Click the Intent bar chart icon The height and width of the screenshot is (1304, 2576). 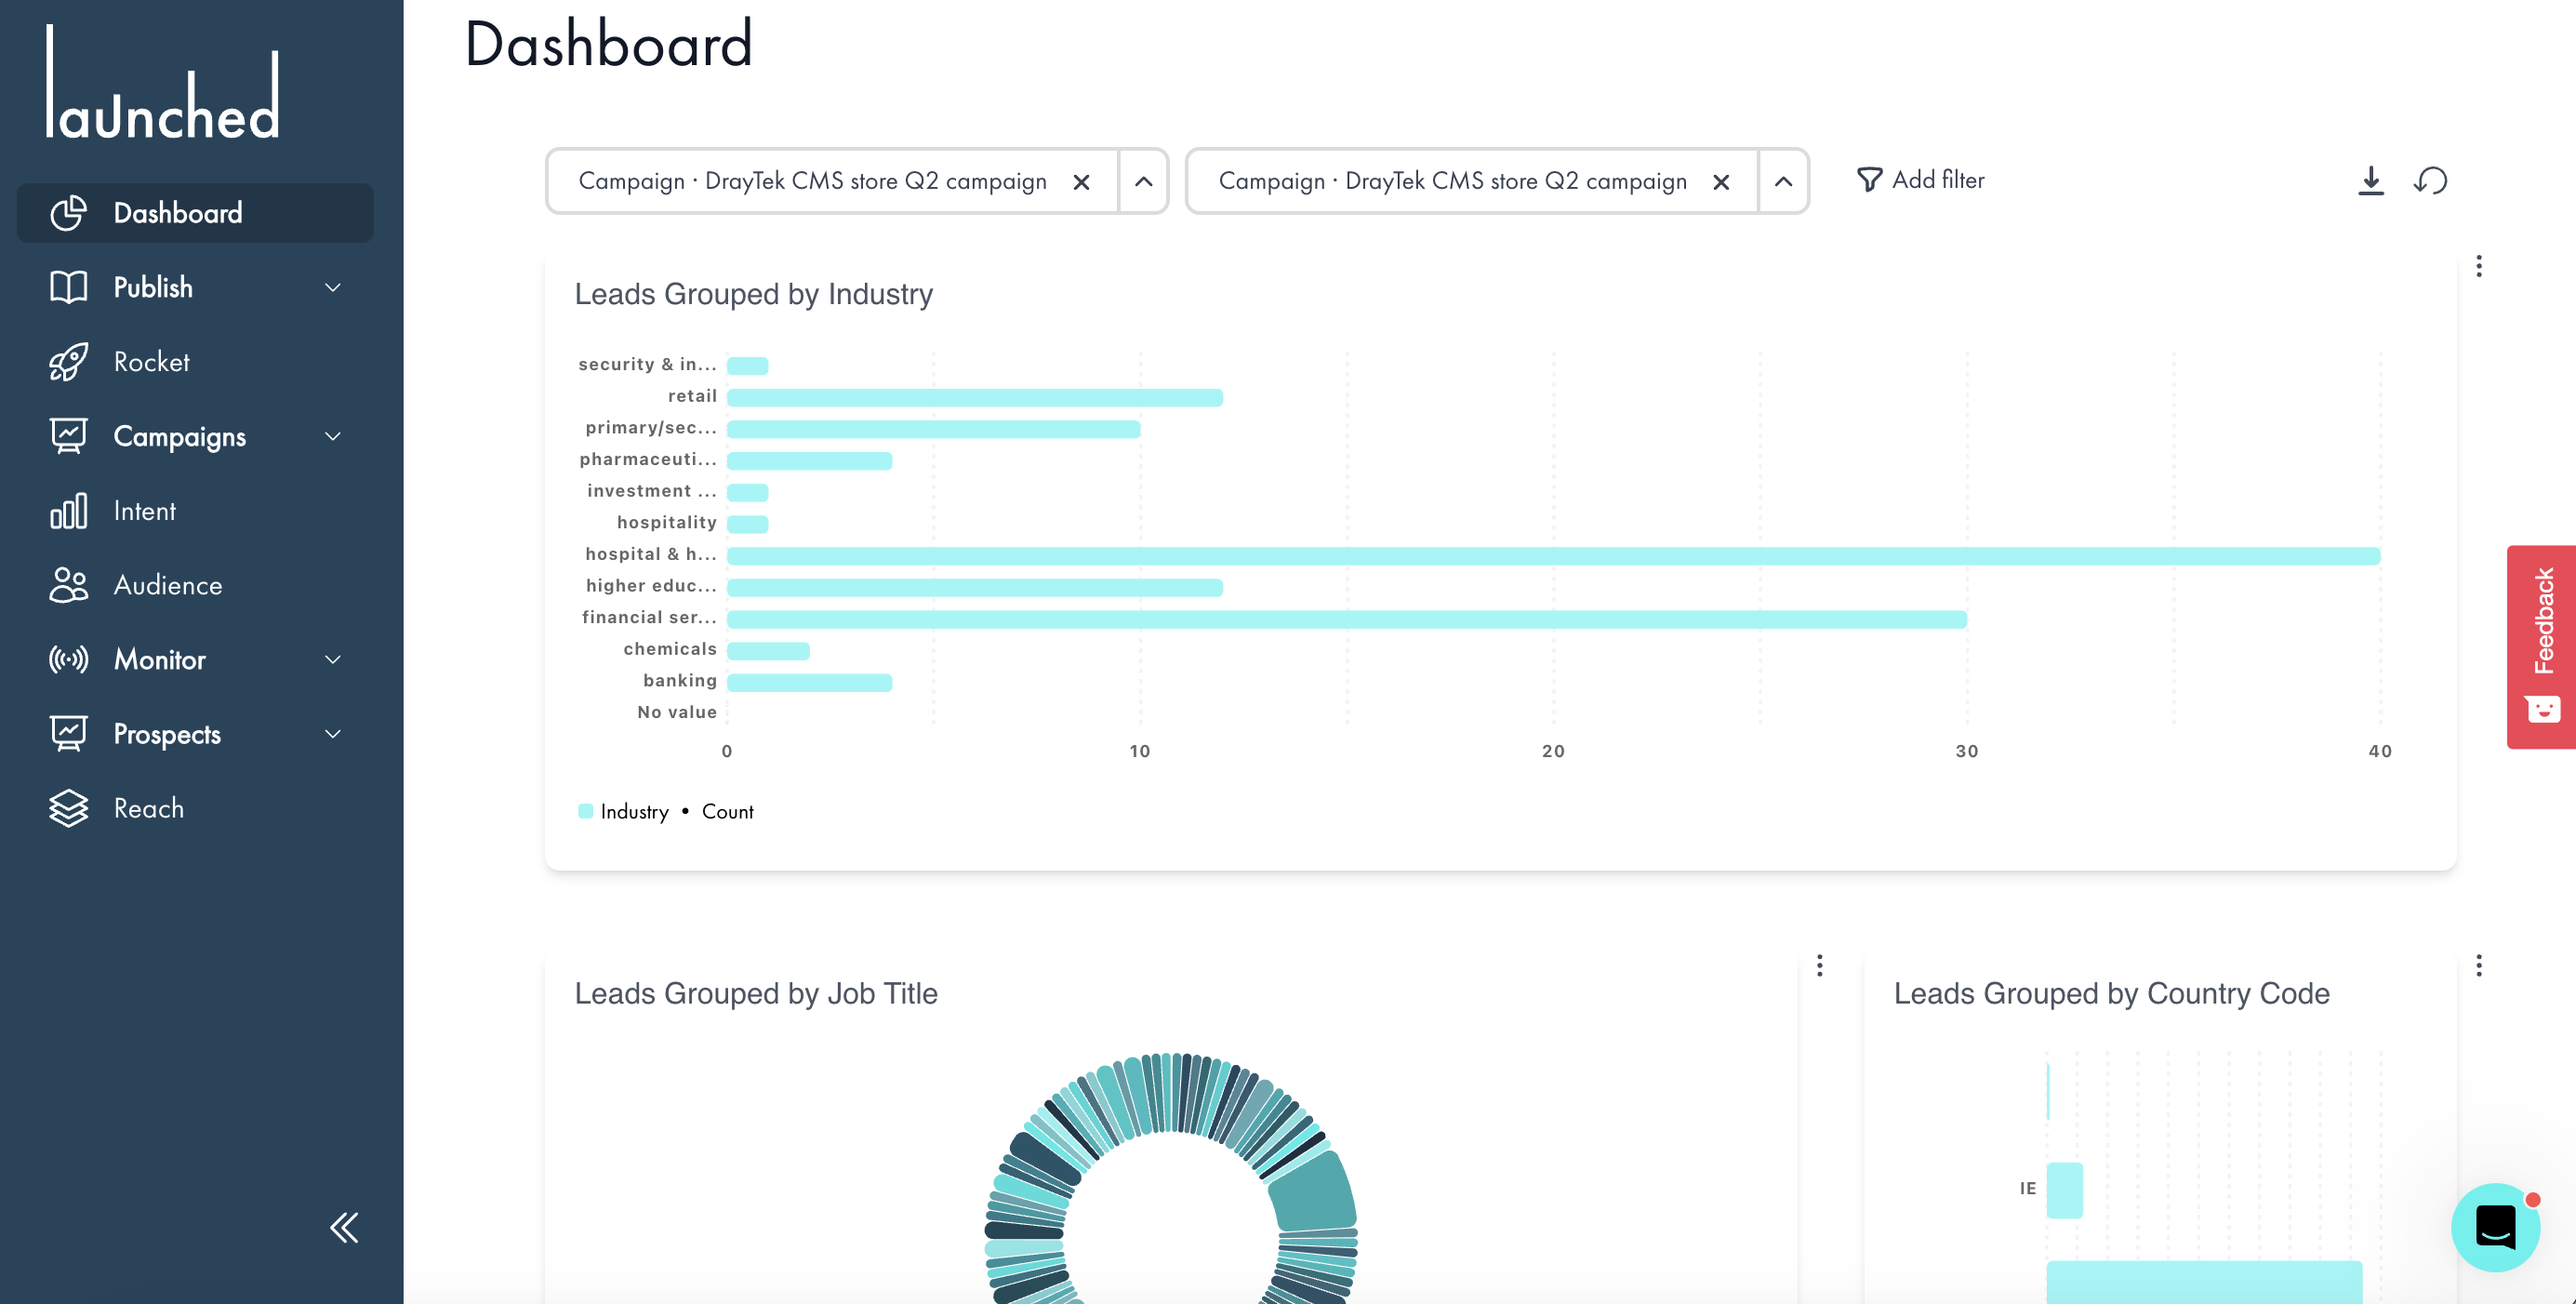68,511
